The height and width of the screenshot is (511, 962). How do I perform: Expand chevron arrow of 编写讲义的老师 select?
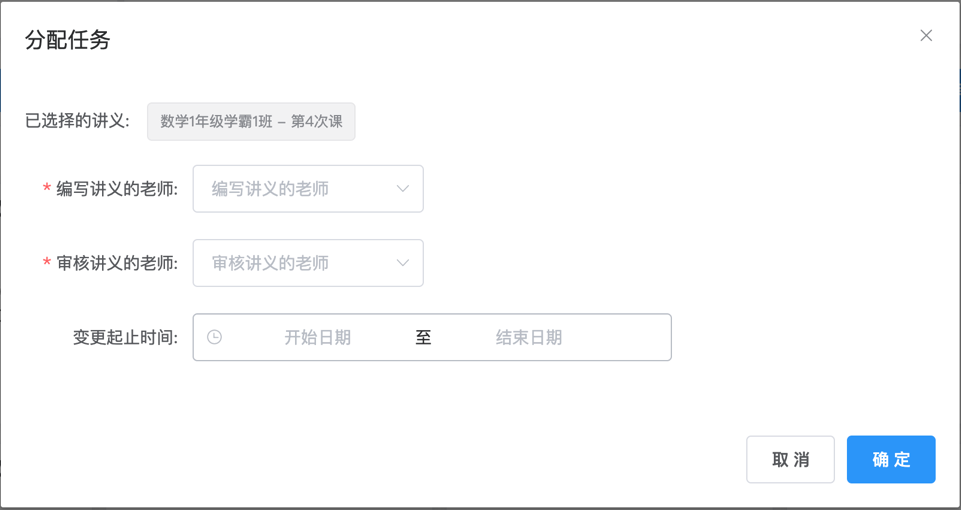(402, 189)
